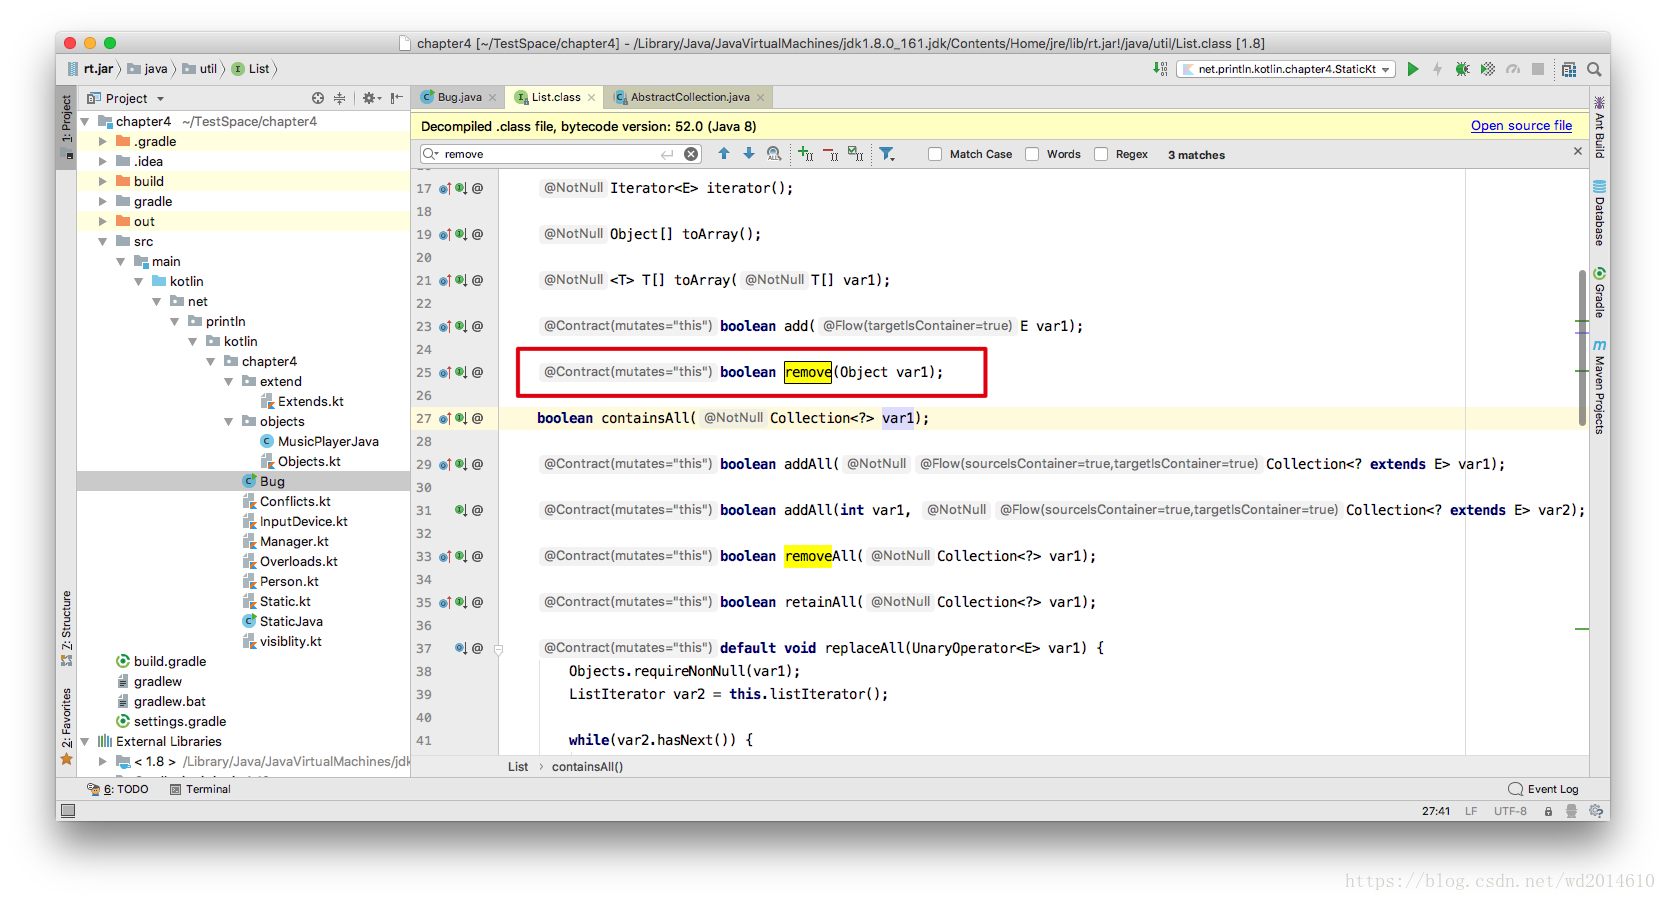Close the search bar
This screenshot has height=901, width=1666.
point(1578,151)
